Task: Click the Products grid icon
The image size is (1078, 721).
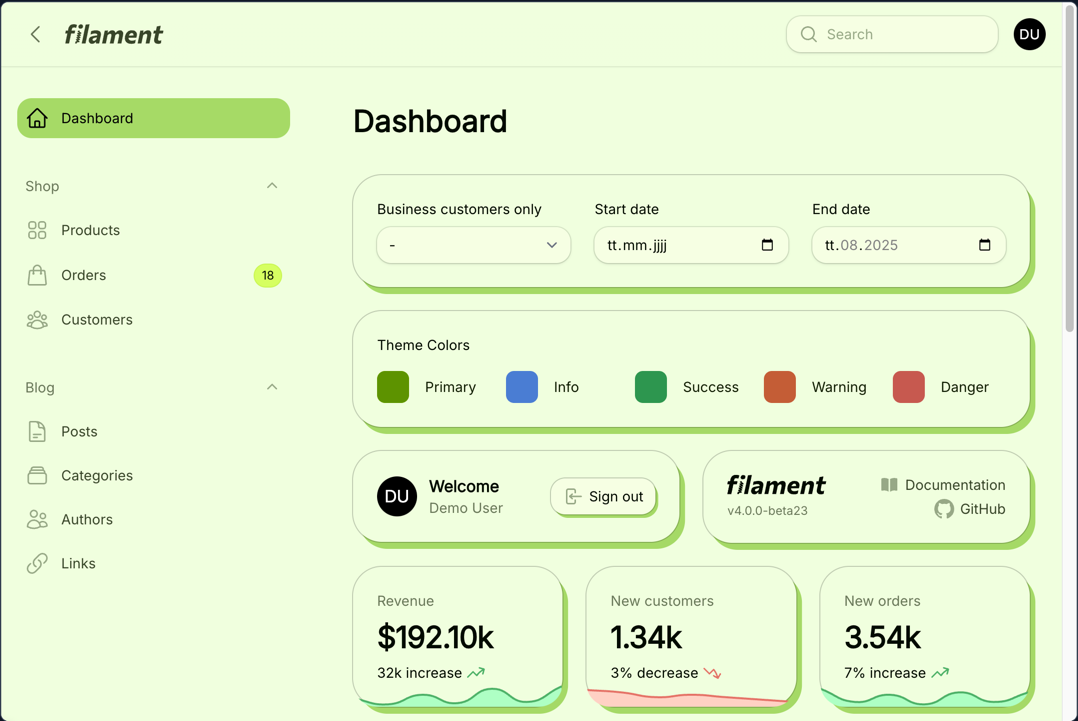Action: (x=37, y=231)
